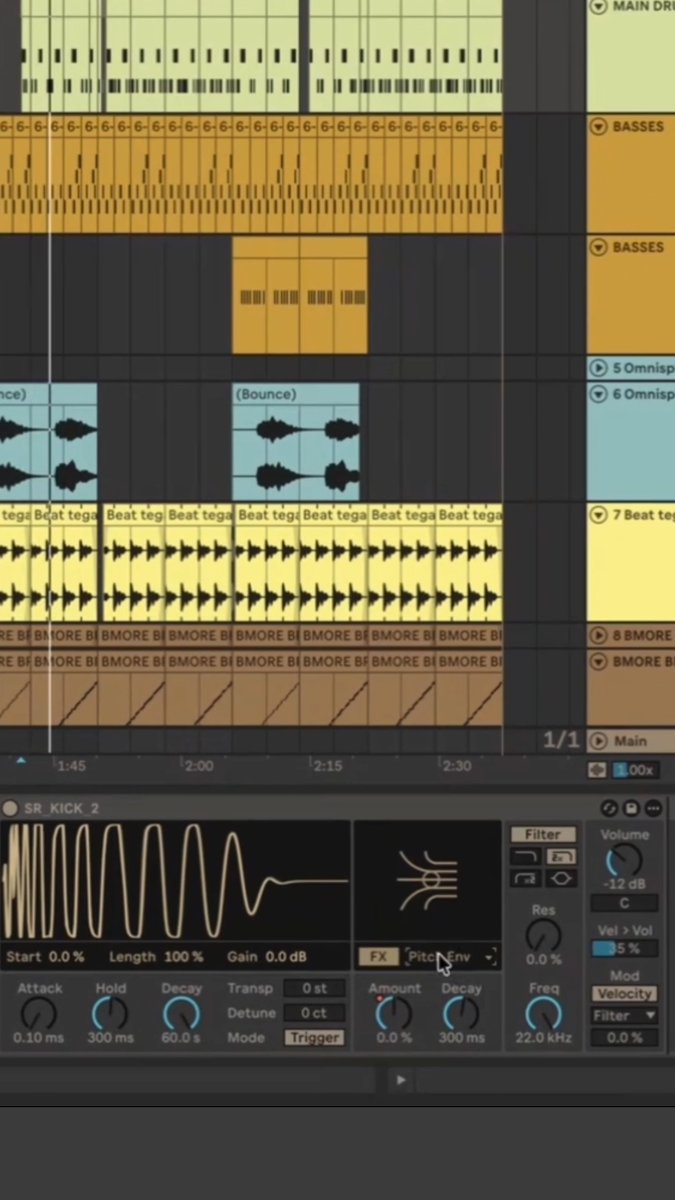Click the 22.0 kHz frequency value
This screenshot has height=1200, width=675.
tap(543, 1038)
